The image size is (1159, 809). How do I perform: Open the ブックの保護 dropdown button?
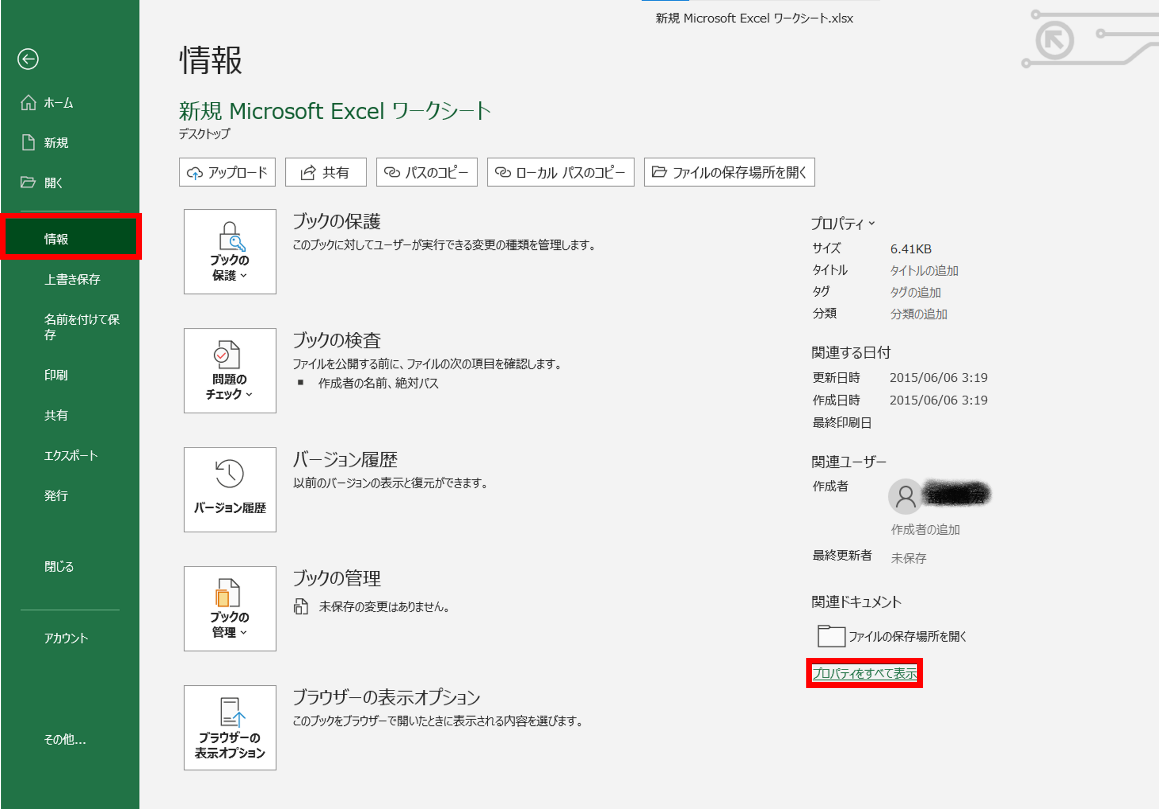point(230,251)
